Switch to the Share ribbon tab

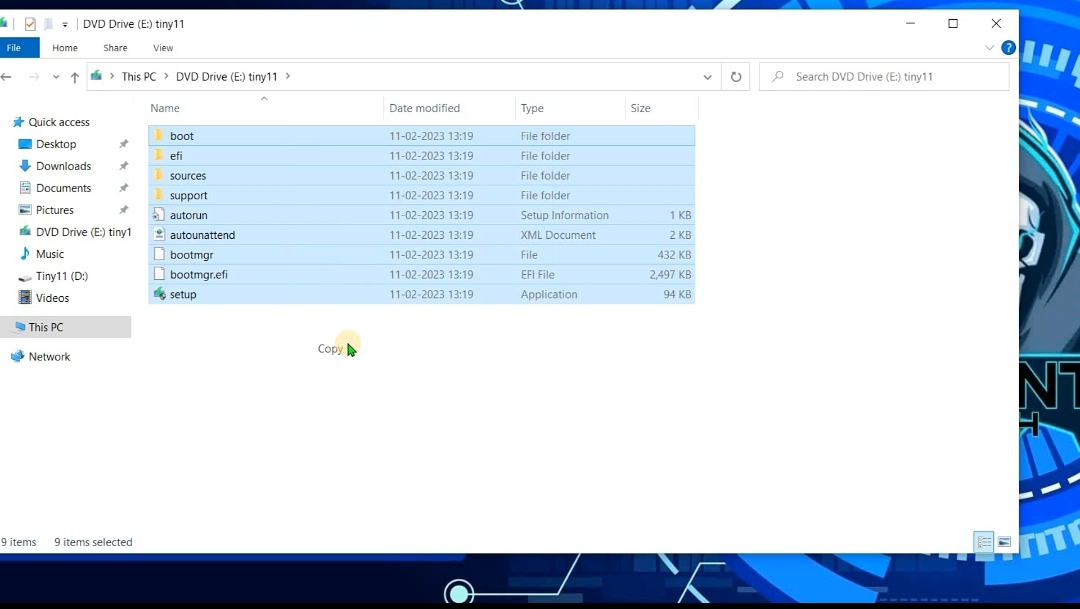coord(115,48)
